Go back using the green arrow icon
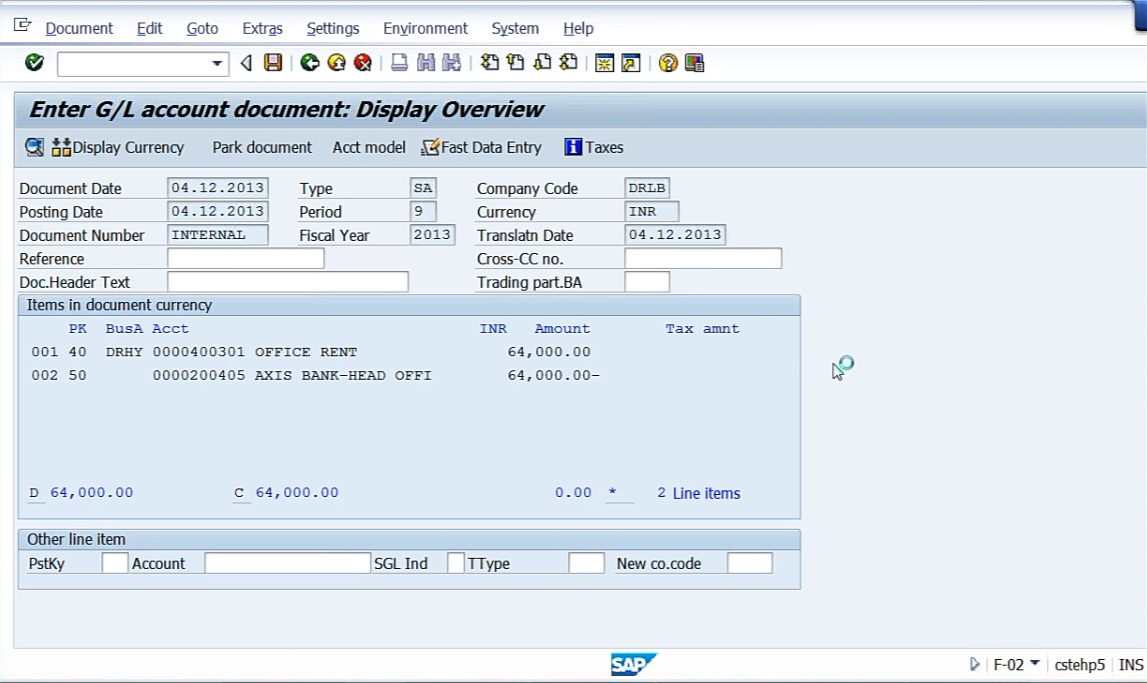 point(309,63)
